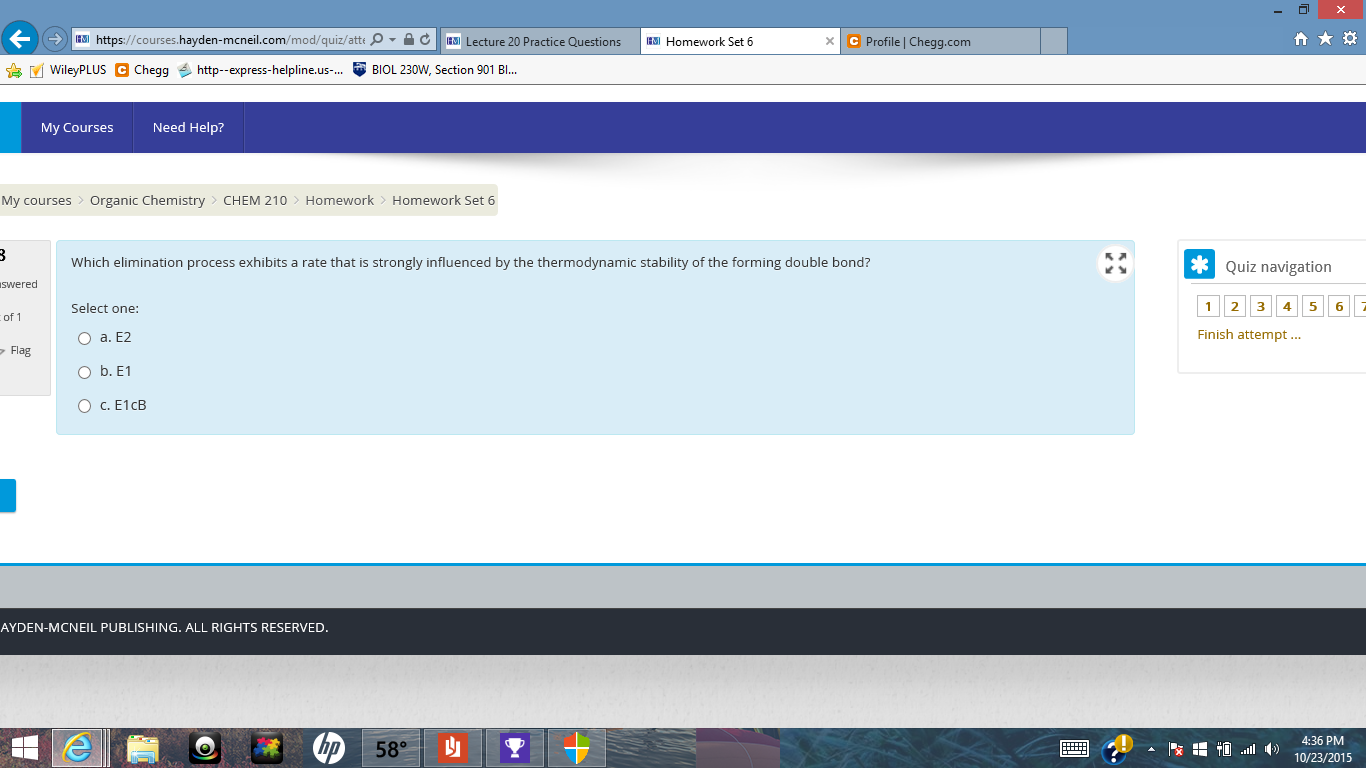The height and width of the screenshot is (768, 1366).
Task: Open webcam app taskbar icon
Action: click(205, 748)
